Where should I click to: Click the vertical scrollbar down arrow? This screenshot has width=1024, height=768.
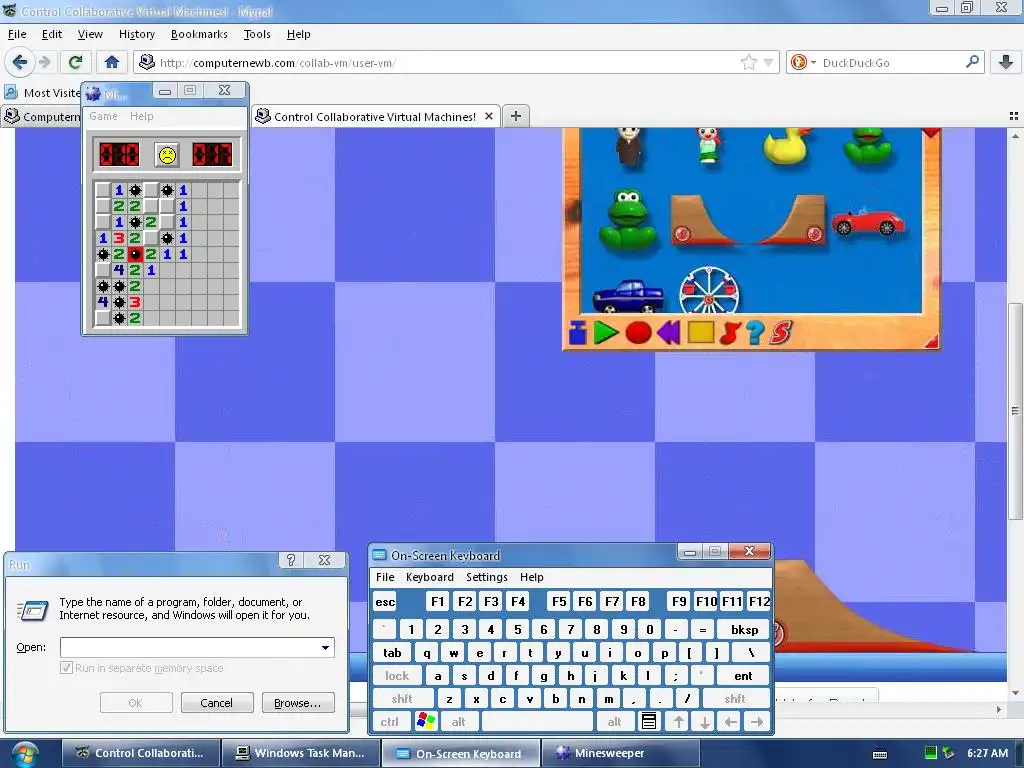pyautogui.click(x=1014, y=693)
